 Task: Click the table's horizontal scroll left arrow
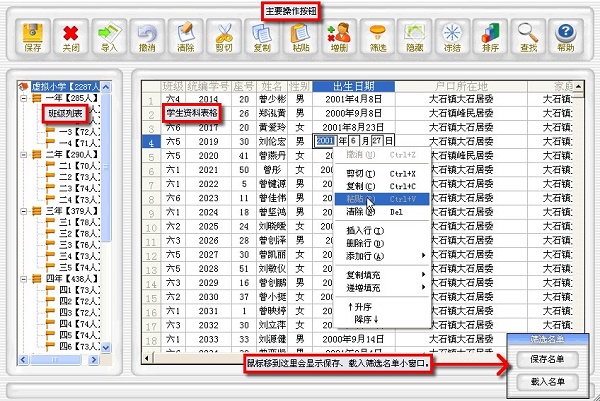pyautogui.click(x=147, y=359)
